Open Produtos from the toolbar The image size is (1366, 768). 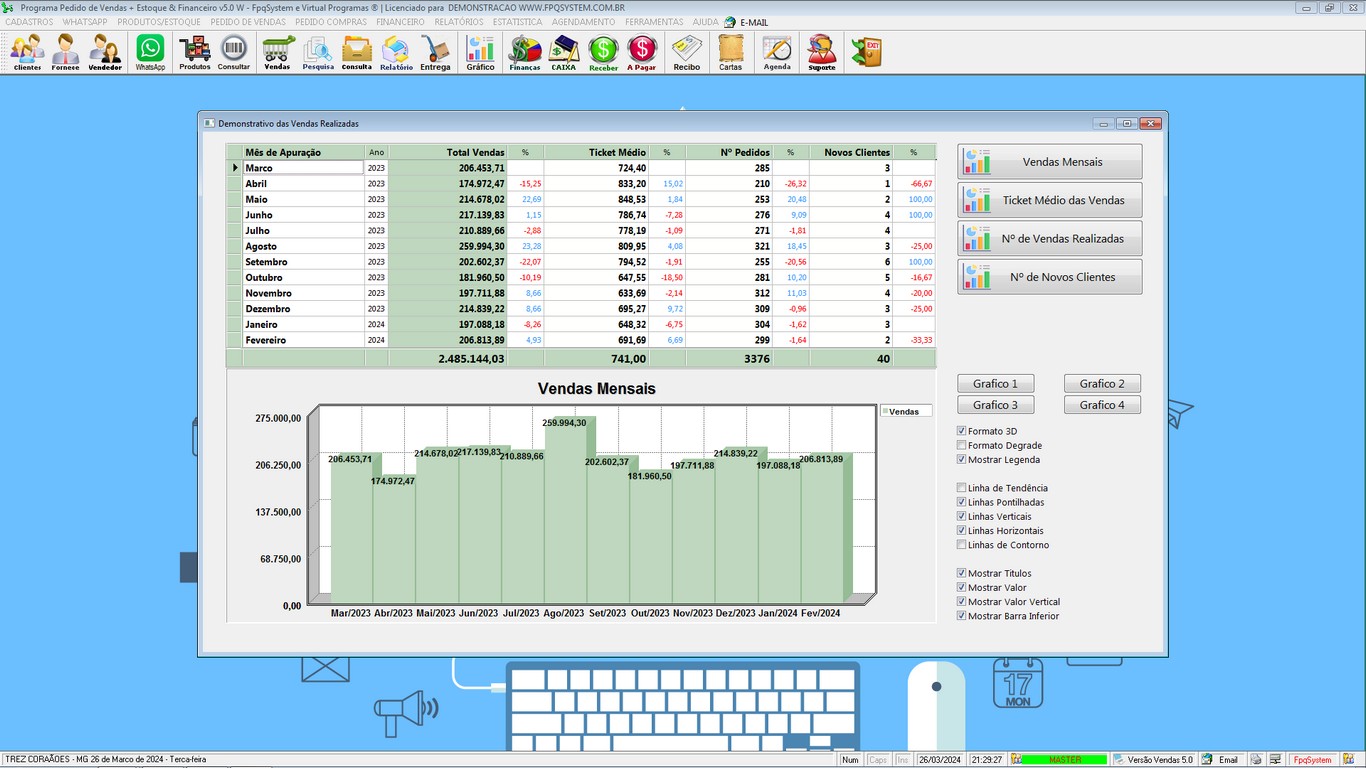click(x=195, y=52)
